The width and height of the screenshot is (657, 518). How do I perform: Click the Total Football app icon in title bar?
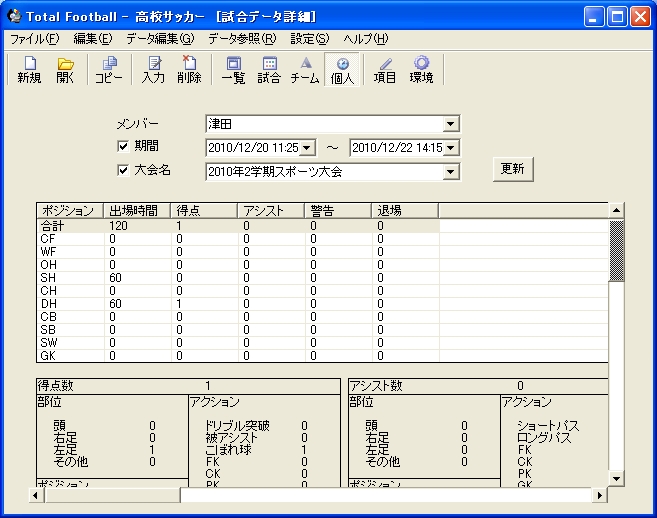pyautogui.click(x=15, y=16)
